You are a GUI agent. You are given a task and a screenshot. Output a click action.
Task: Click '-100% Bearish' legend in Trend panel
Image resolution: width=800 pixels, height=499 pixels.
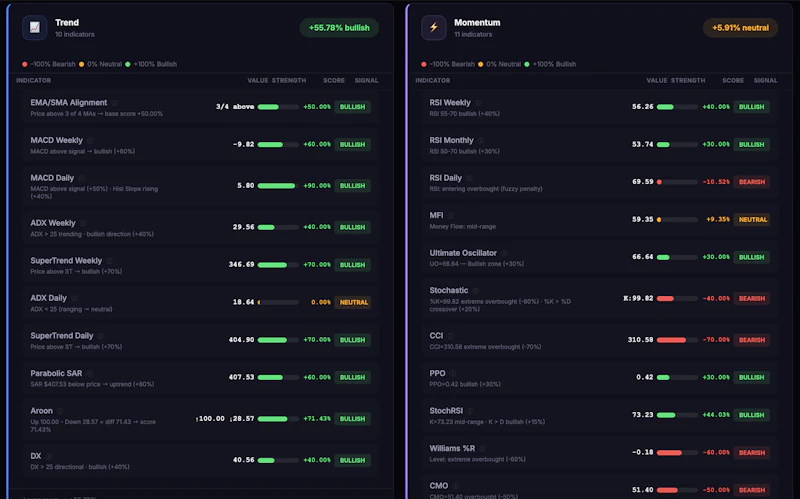click(48, 64)
